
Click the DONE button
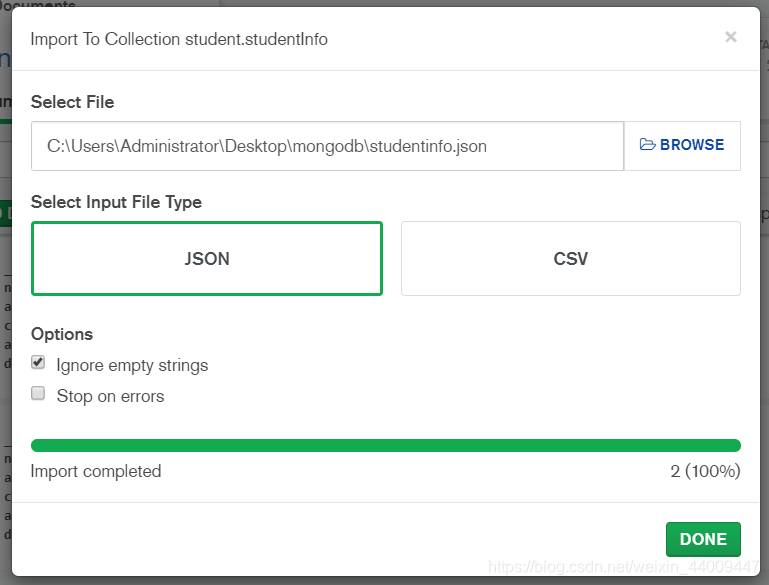[703, 539]
